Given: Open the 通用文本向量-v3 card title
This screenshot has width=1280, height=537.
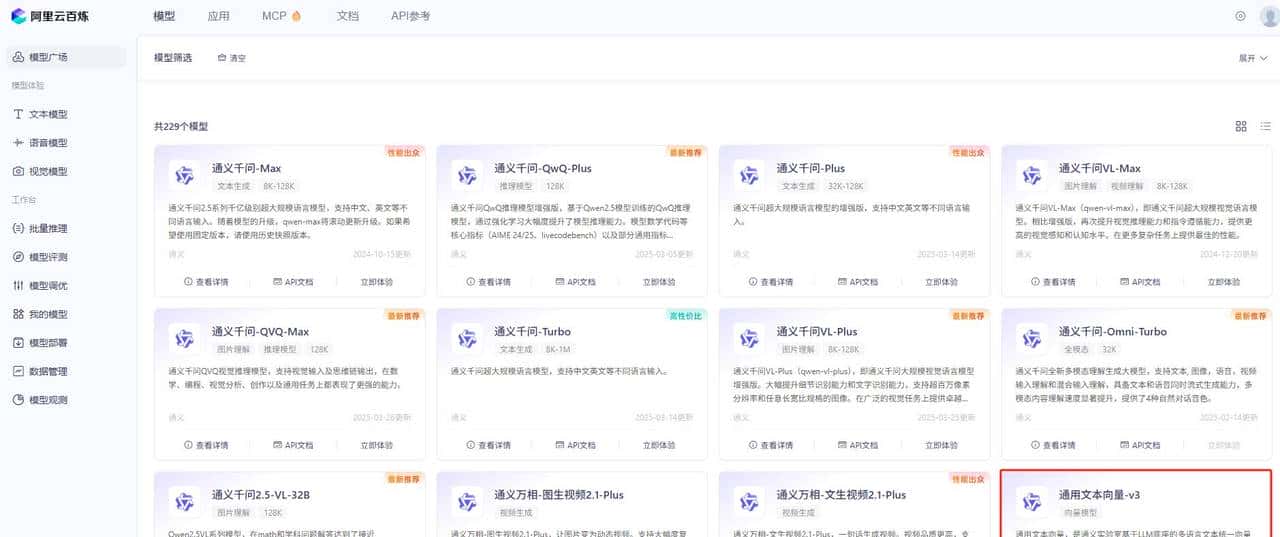Looking at the screenshot, I should 1100,495.
